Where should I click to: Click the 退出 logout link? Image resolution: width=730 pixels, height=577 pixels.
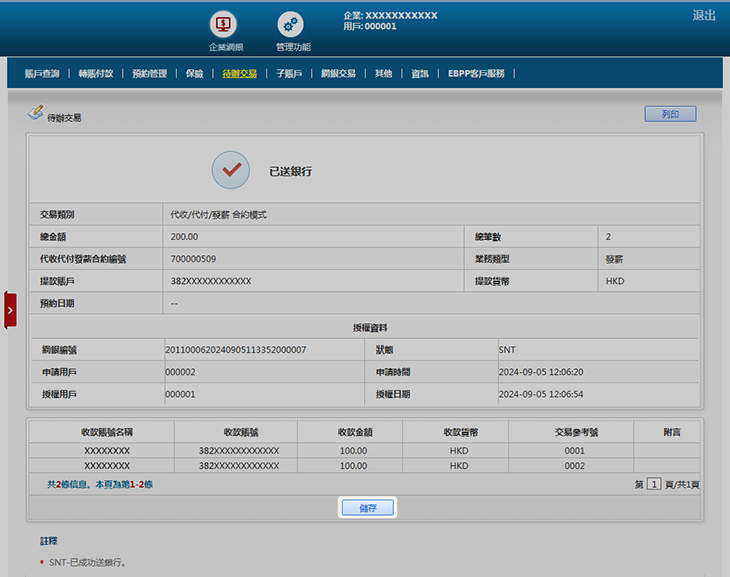tap(704, 15)
